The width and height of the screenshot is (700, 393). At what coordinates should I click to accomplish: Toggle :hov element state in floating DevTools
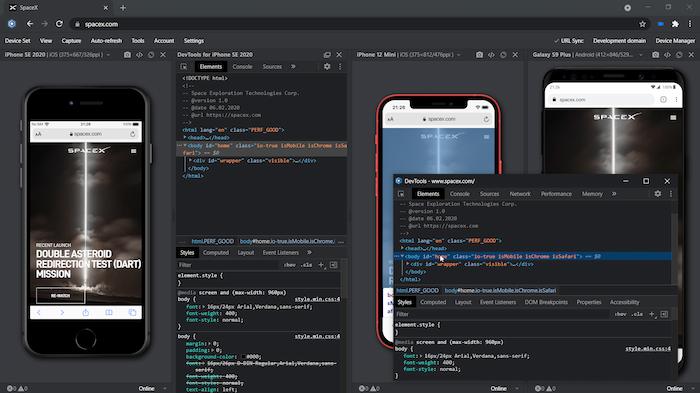click(x=621, y=314)
